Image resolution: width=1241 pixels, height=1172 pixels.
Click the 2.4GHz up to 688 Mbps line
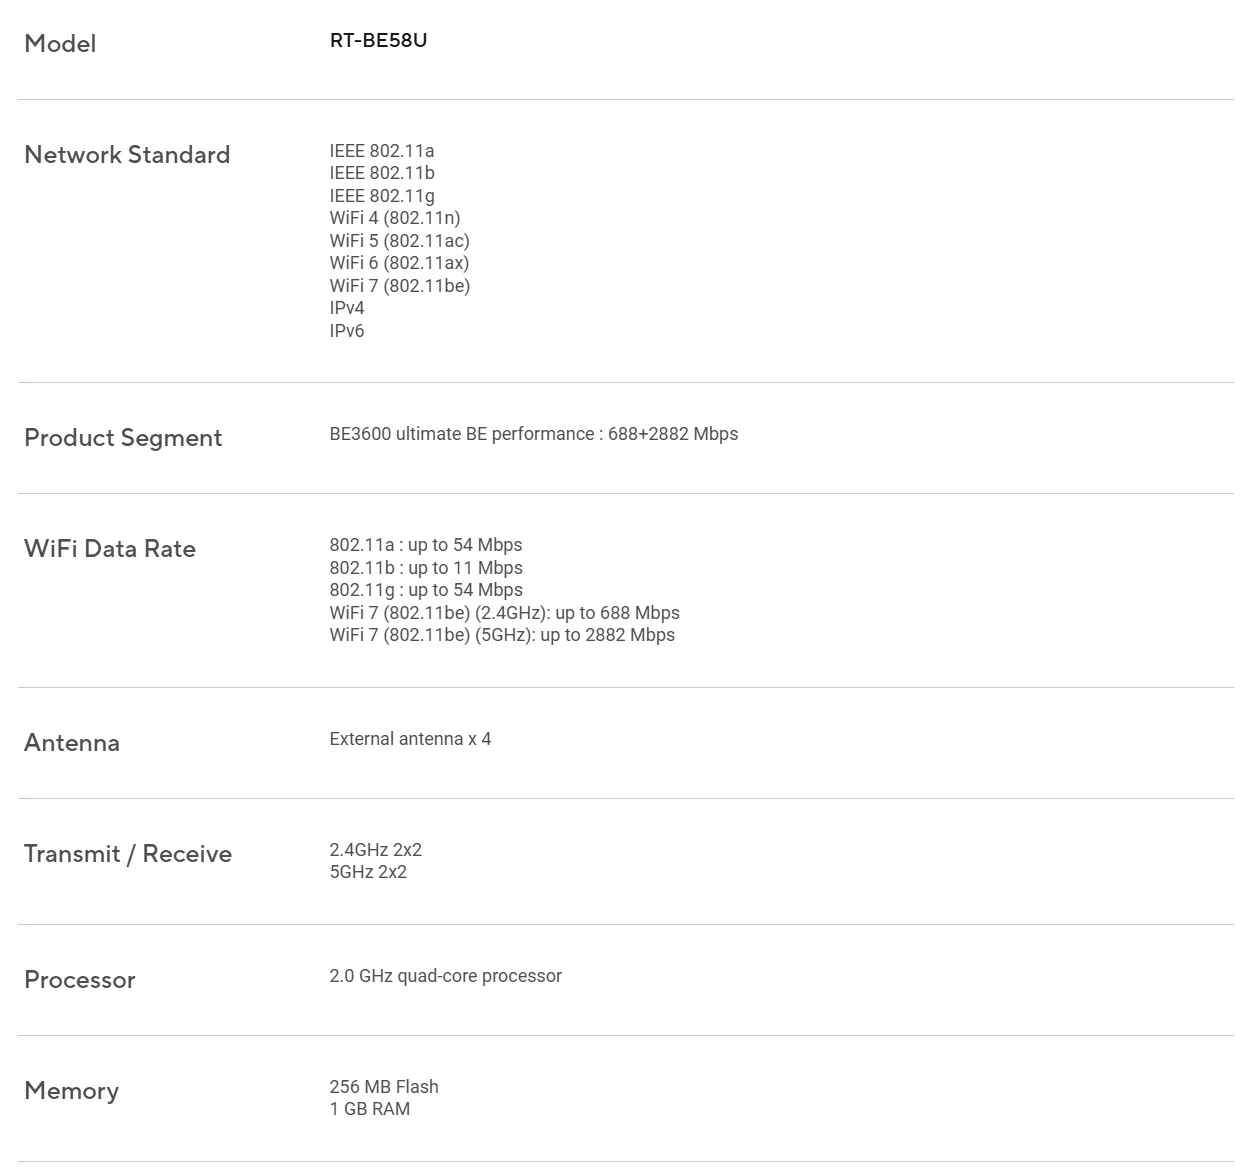[505, 613]
